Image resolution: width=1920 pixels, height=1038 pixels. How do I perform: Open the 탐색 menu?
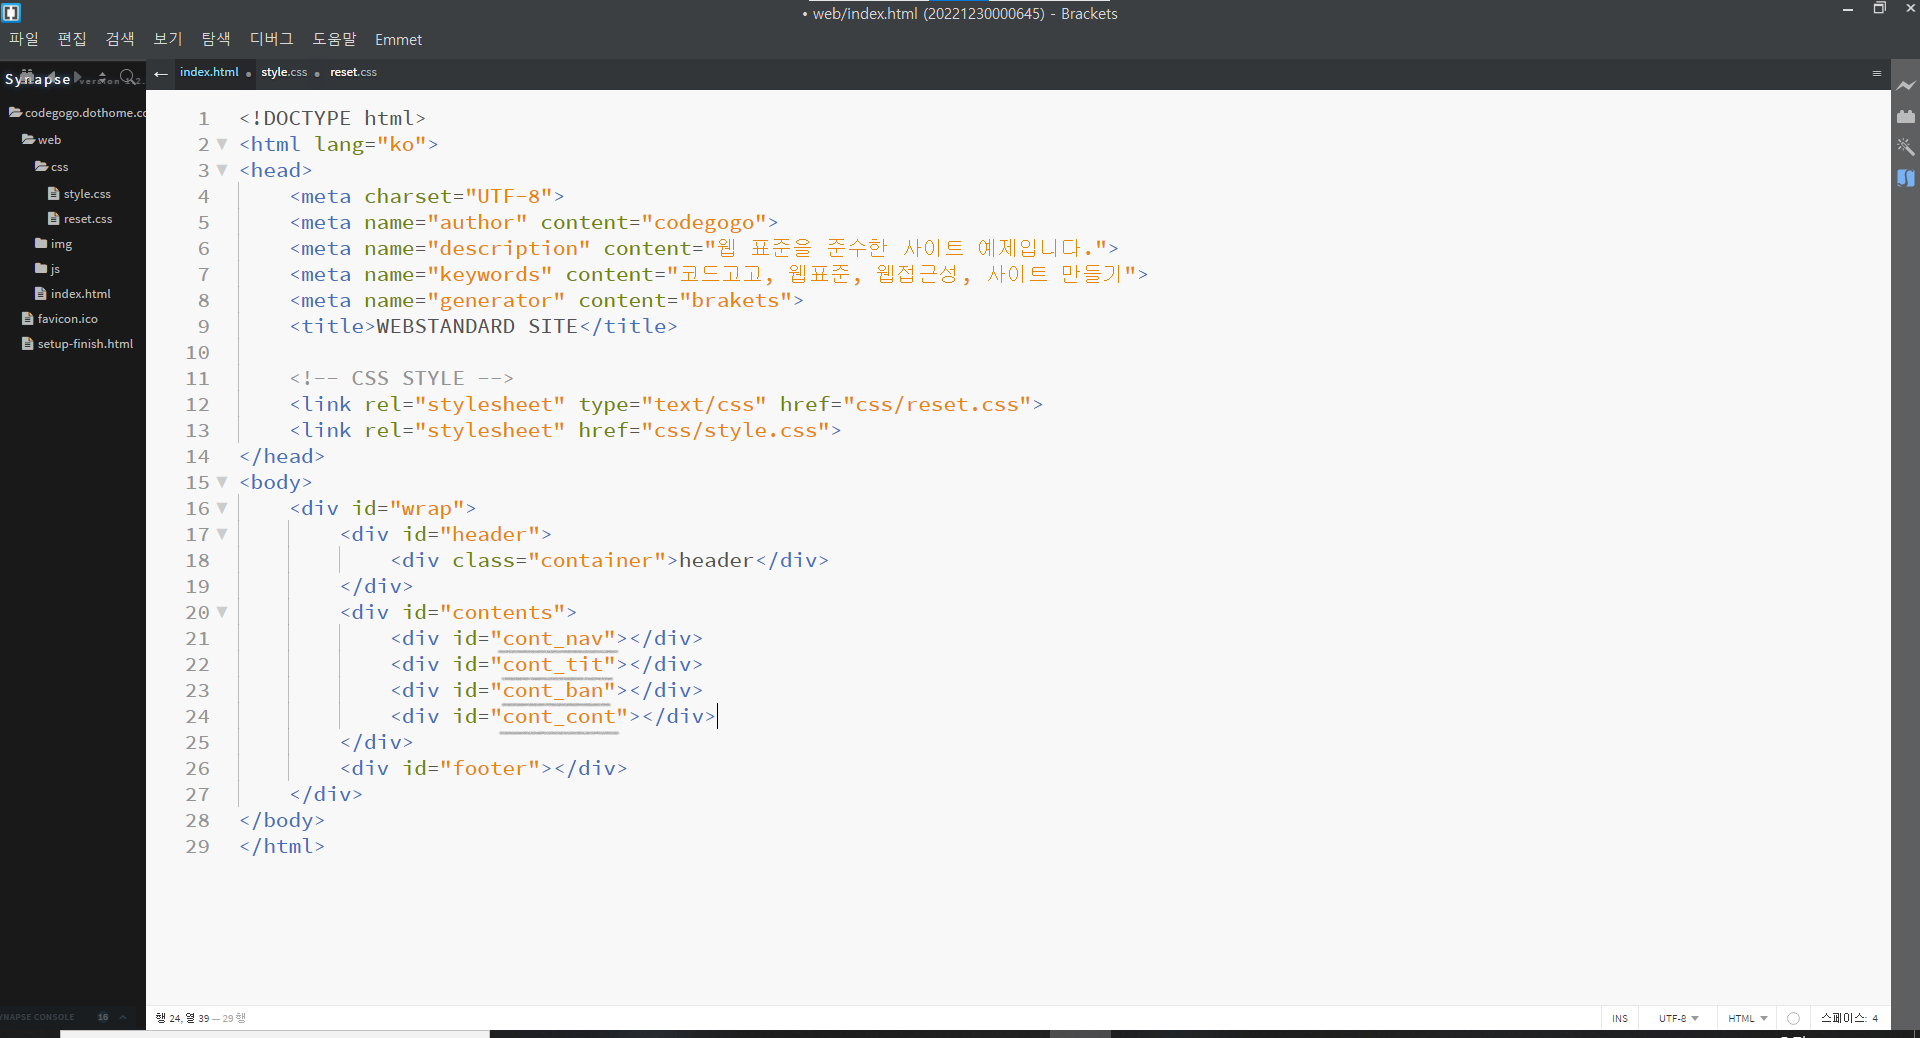tap(216, 39)
